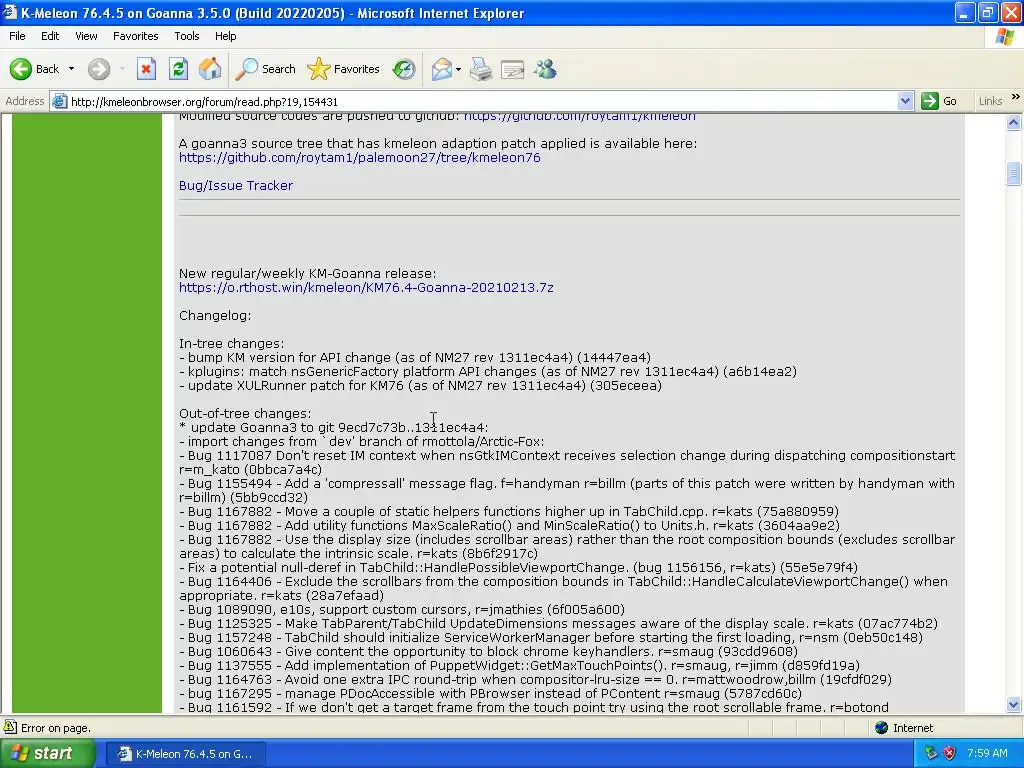Click the safely remove hardware tray icon

[x=931, y=754]
